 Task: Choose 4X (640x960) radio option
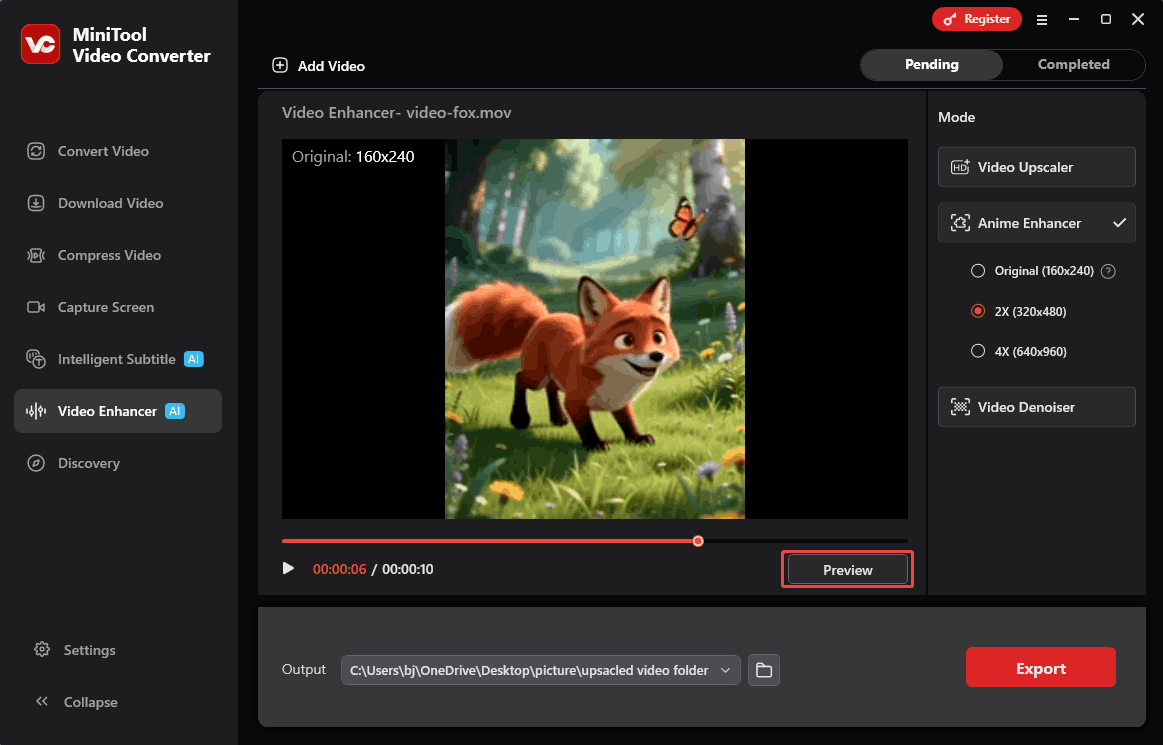(978, 351)
